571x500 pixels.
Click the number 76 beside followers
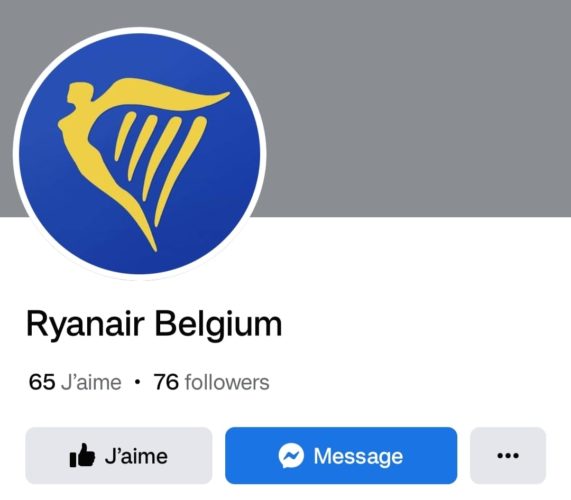point(166,382)
